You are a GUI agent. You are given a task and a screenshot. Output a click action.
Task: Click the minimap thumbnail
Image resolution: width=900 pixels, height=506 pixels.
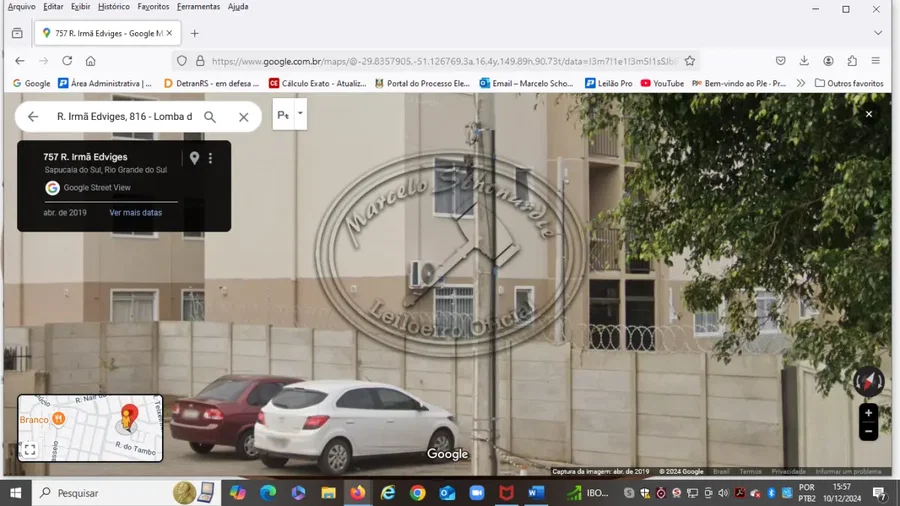(90, 428)
